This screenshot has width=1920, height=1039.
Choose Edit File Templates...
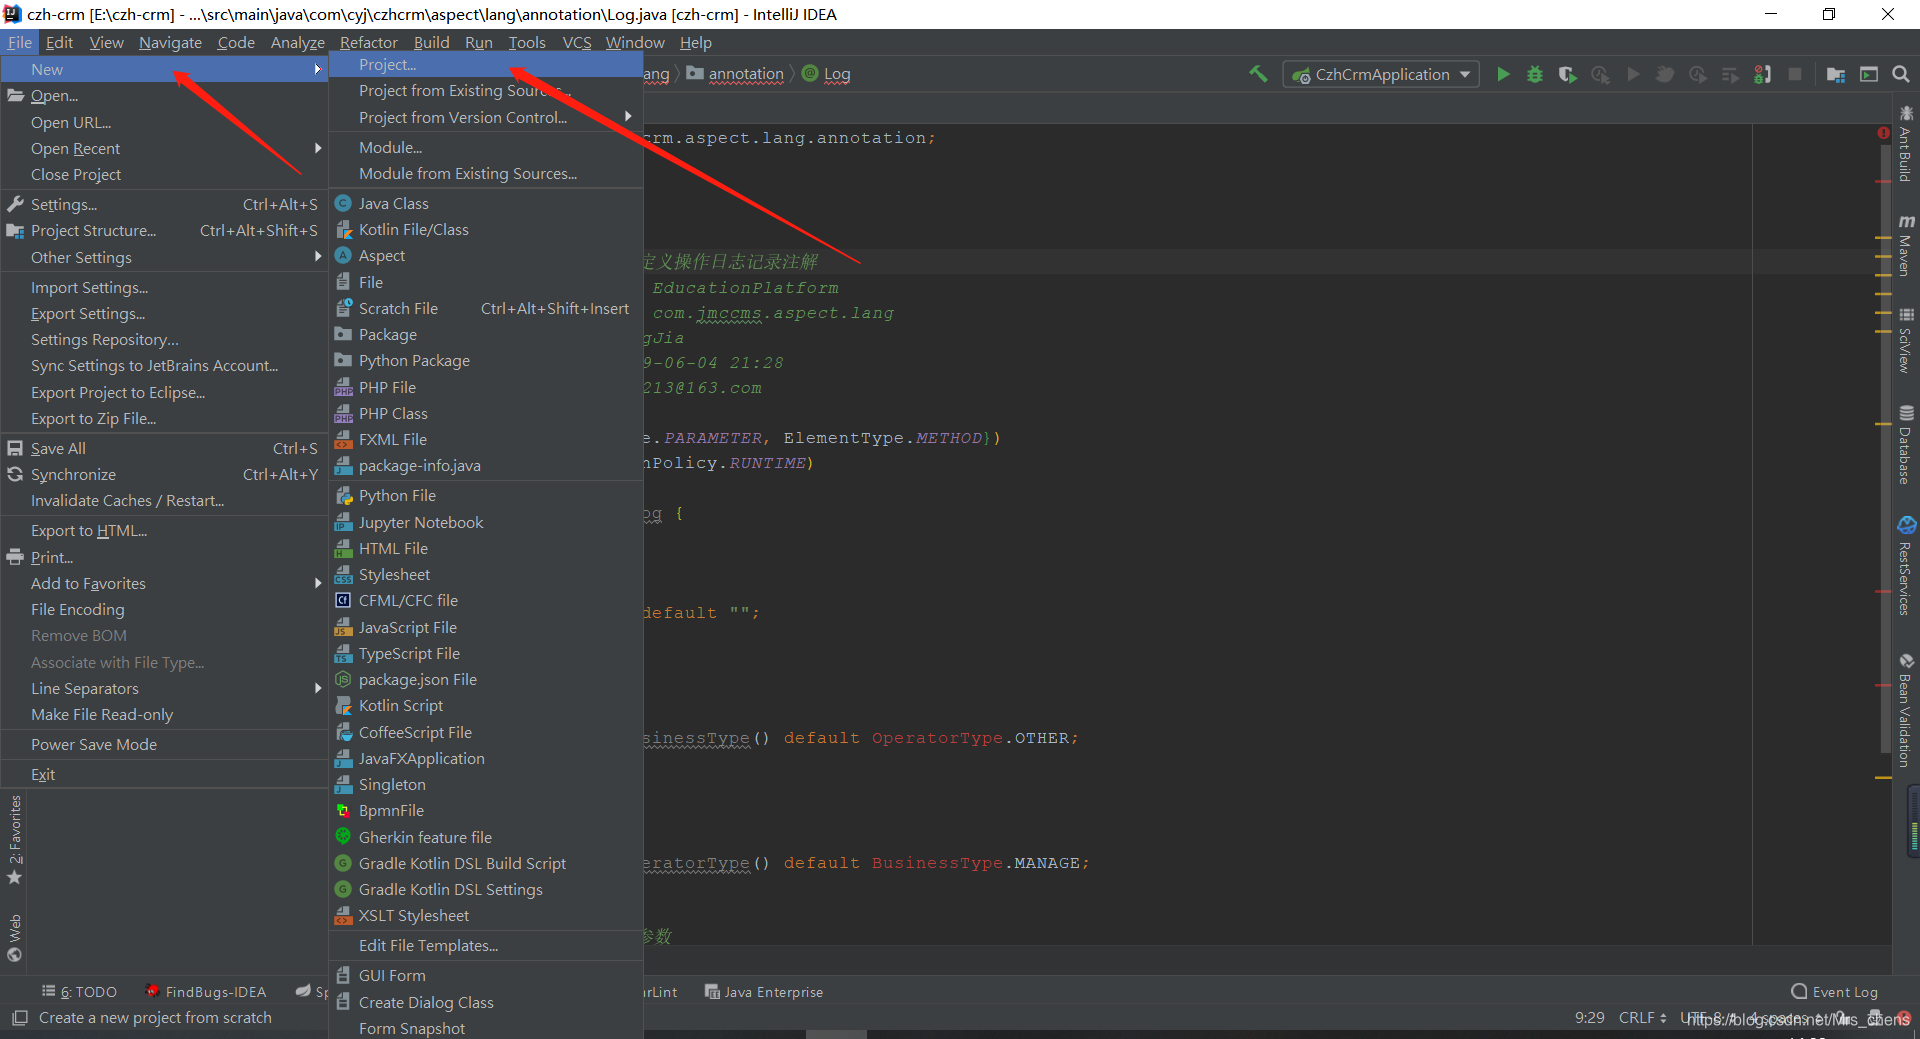[x=486, y=945]
